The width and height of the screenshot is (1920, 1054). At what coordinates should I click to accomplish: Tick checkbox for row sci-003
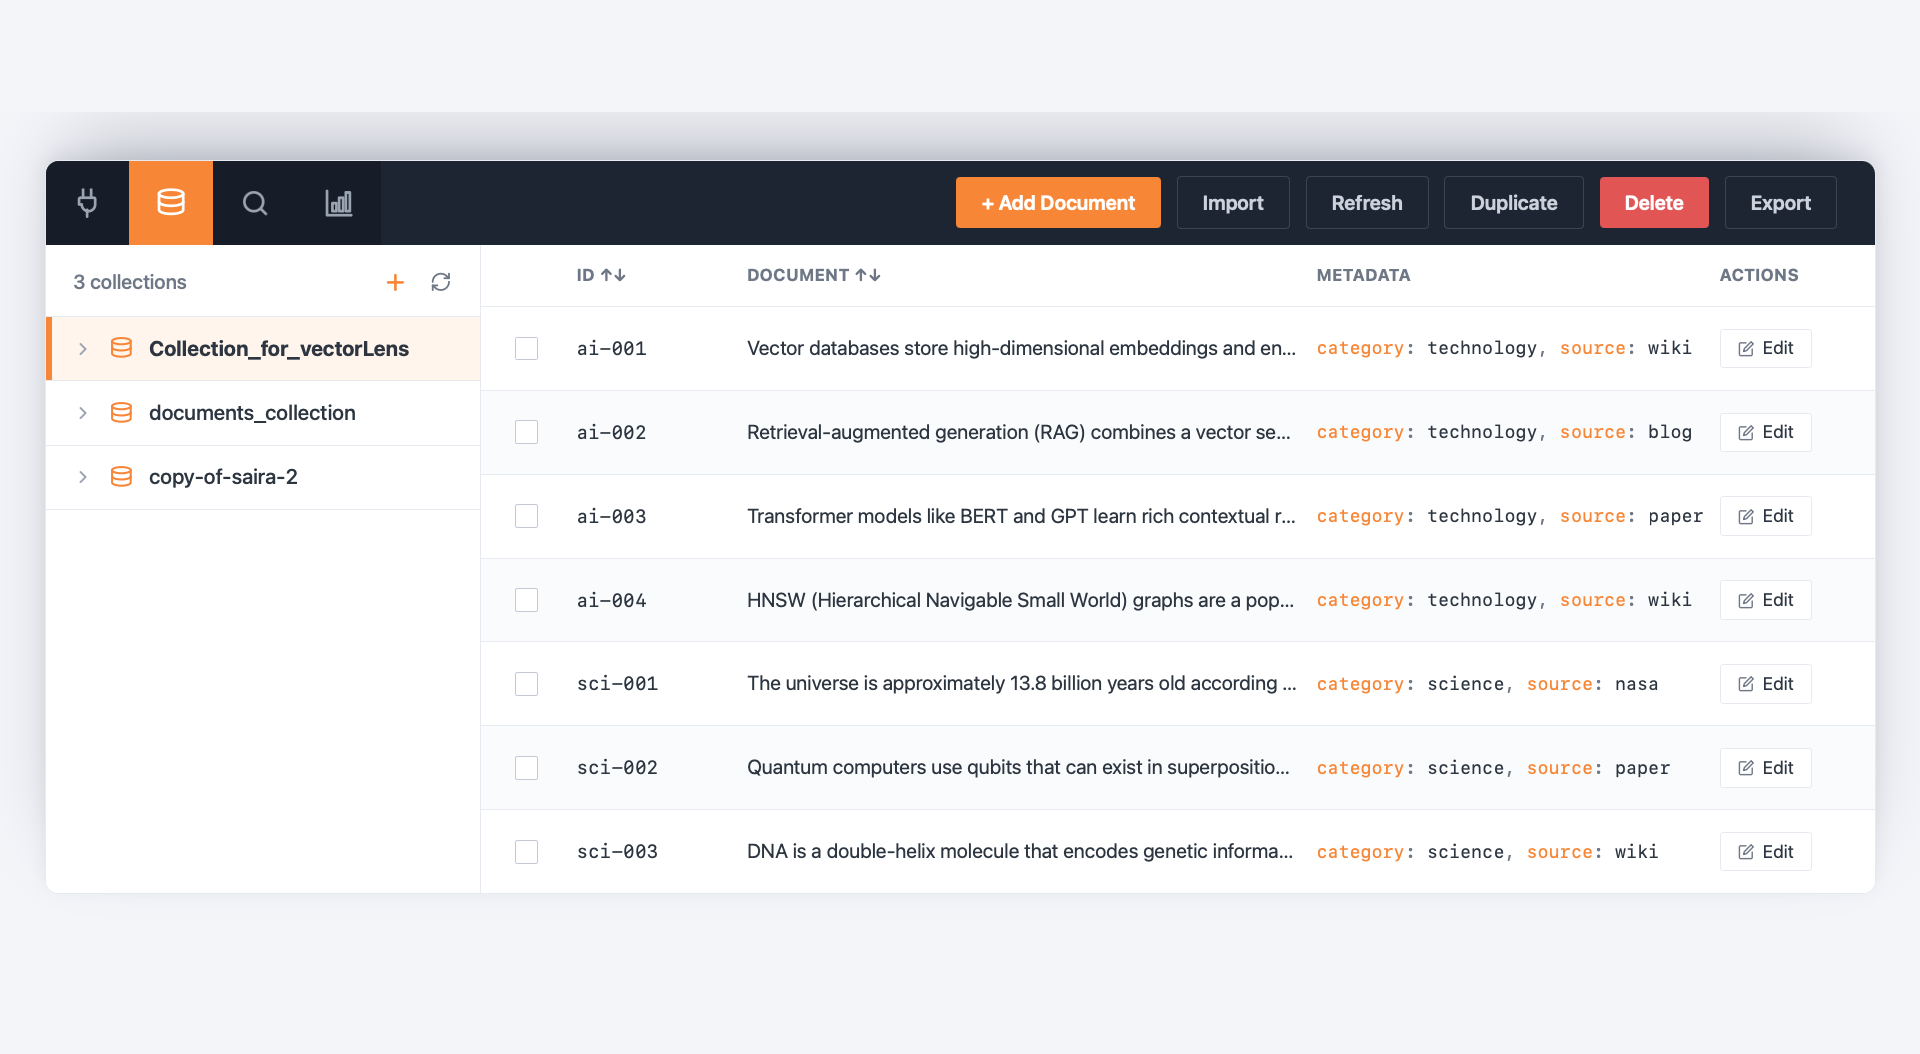526,852
